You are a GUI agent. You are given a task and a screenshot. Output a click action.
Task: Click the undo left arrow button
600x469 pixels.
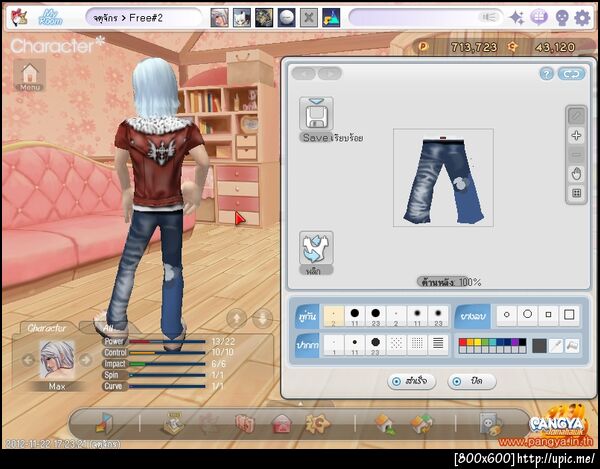tap(303, 73)
